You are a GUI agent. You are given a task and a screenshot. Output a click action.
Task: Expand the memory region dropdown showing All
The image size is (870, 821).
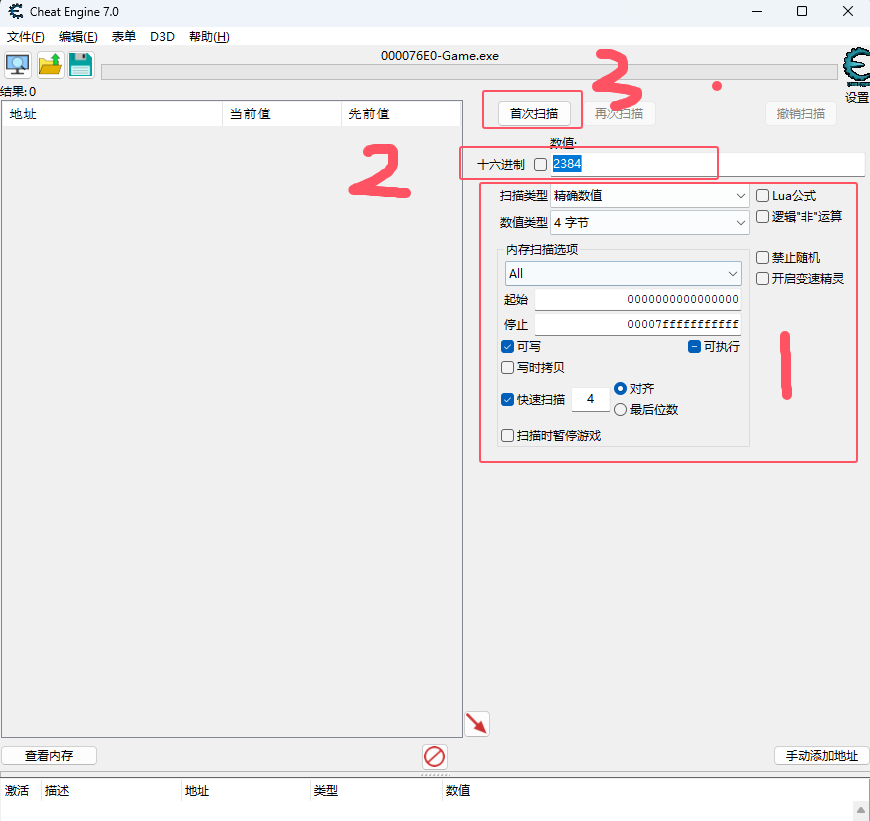tap(623, 273)
